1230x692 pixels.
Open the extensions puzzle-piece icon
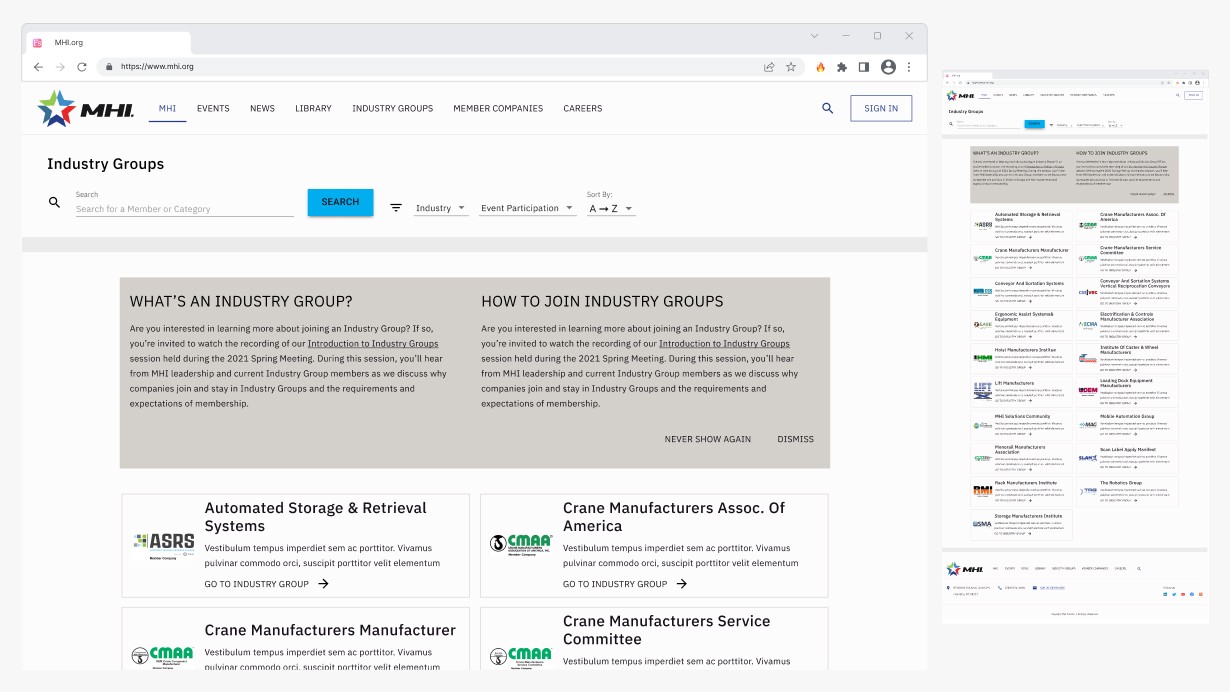(842, 67)
